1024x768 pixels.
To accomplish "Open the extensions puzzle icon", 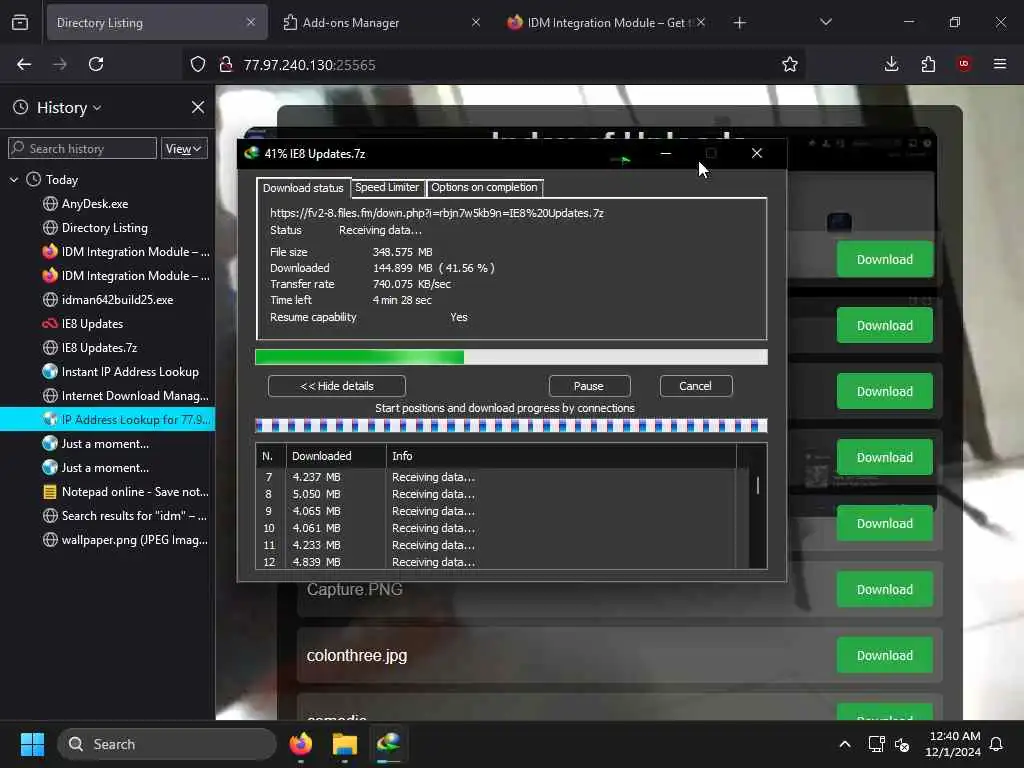I will 928,64.
